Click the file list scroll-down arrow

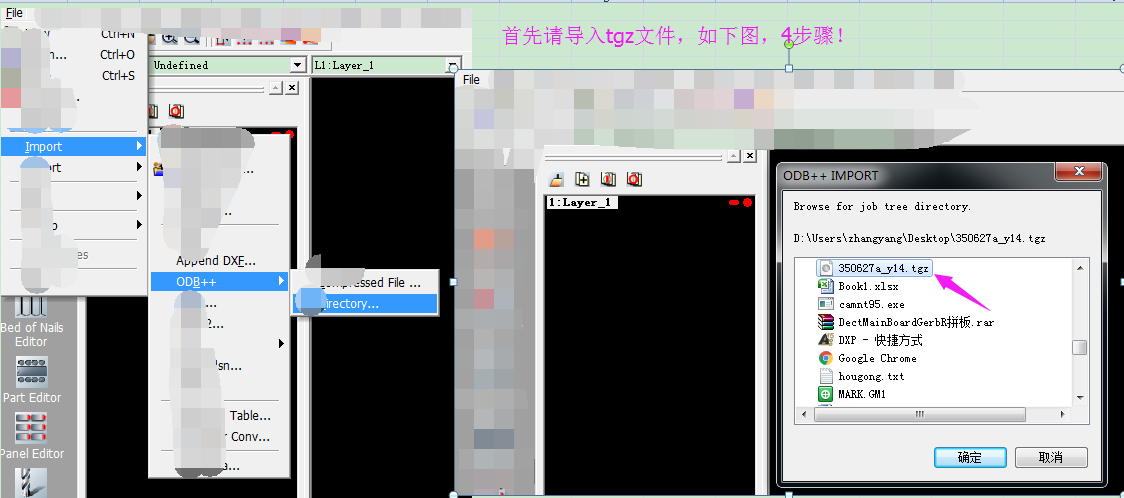(1080, 397)
